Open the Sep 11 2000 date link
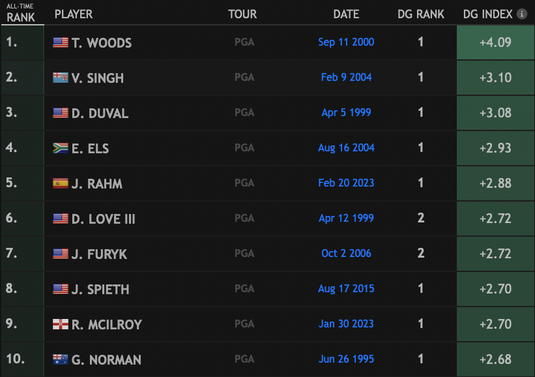Viewport: 535px width, 377px height. coord(346,42)
